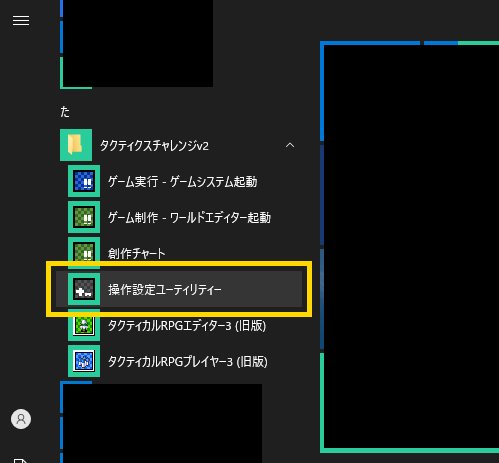Click the gamepad icon for 操作設定ユーティリティー

click(x=84, y=289)
